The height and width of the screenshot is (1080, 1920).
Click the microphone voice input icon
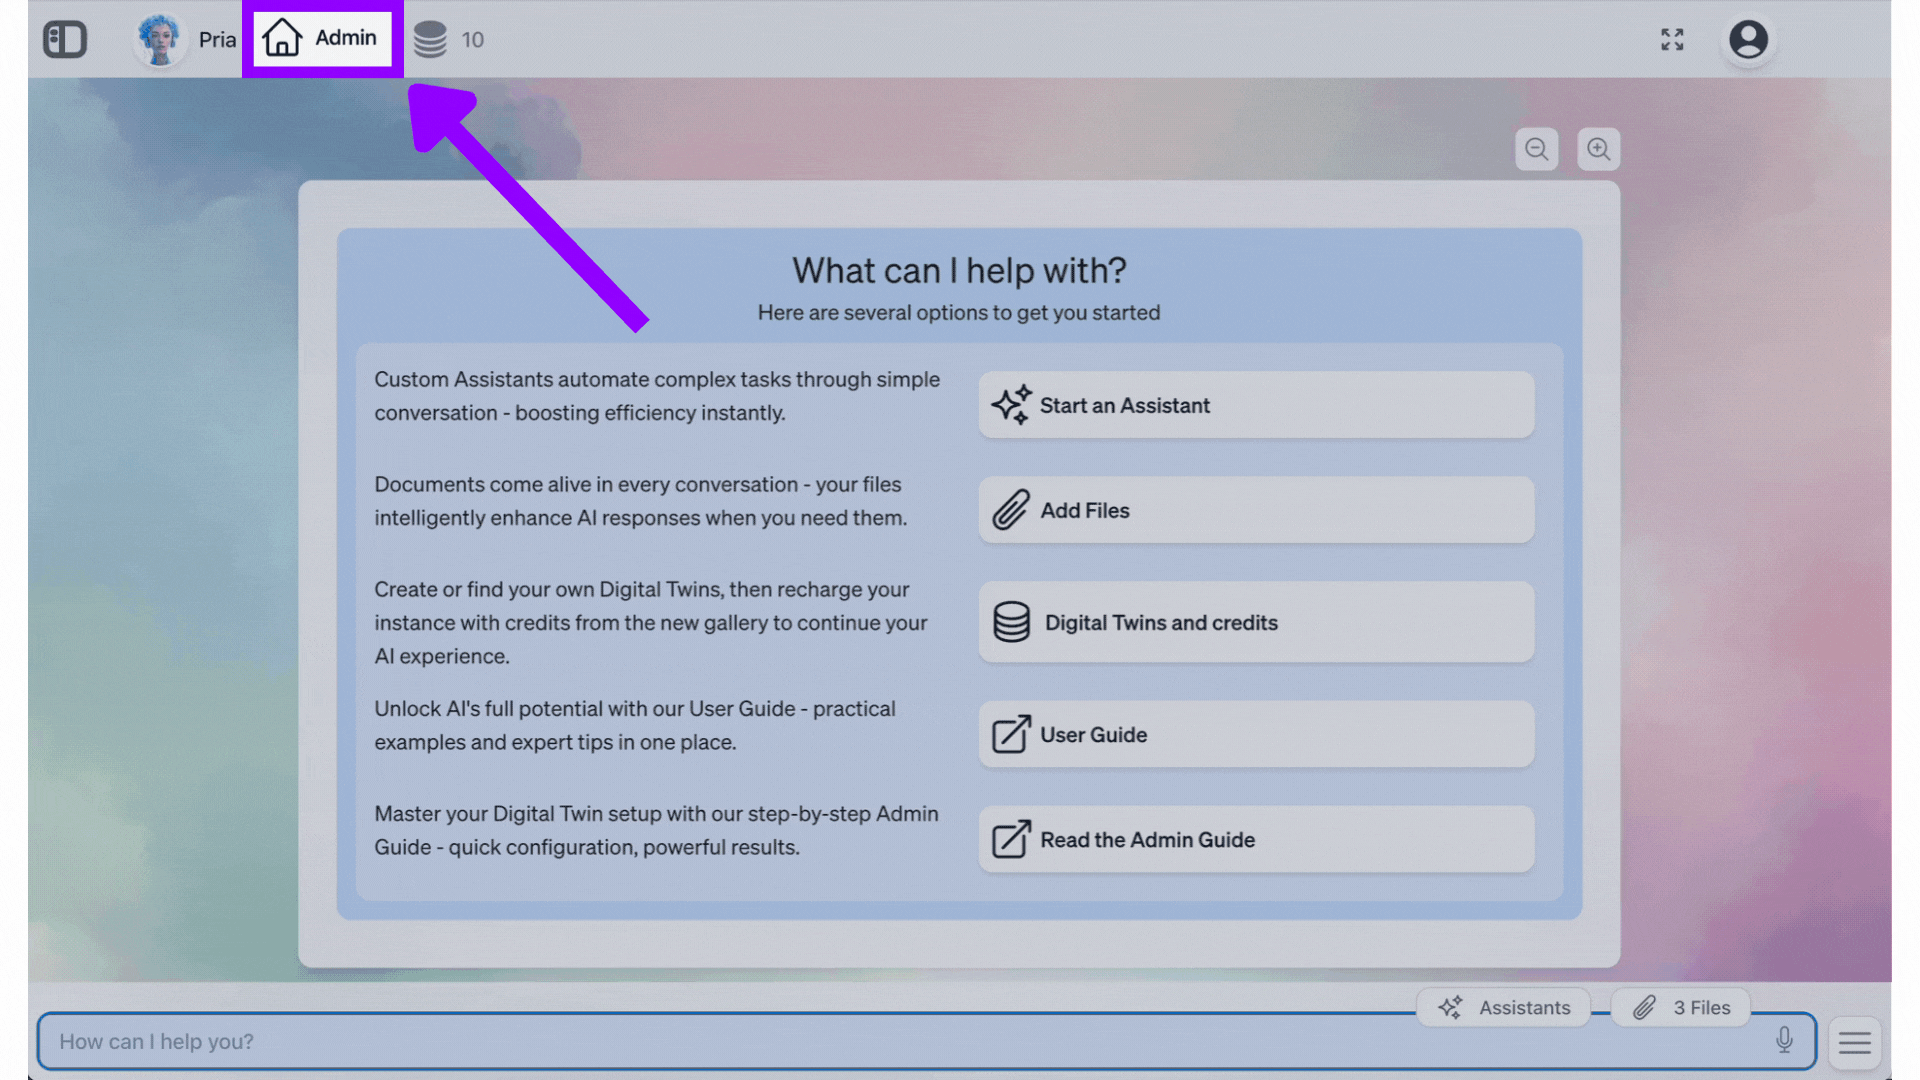coord(1784,1041)
